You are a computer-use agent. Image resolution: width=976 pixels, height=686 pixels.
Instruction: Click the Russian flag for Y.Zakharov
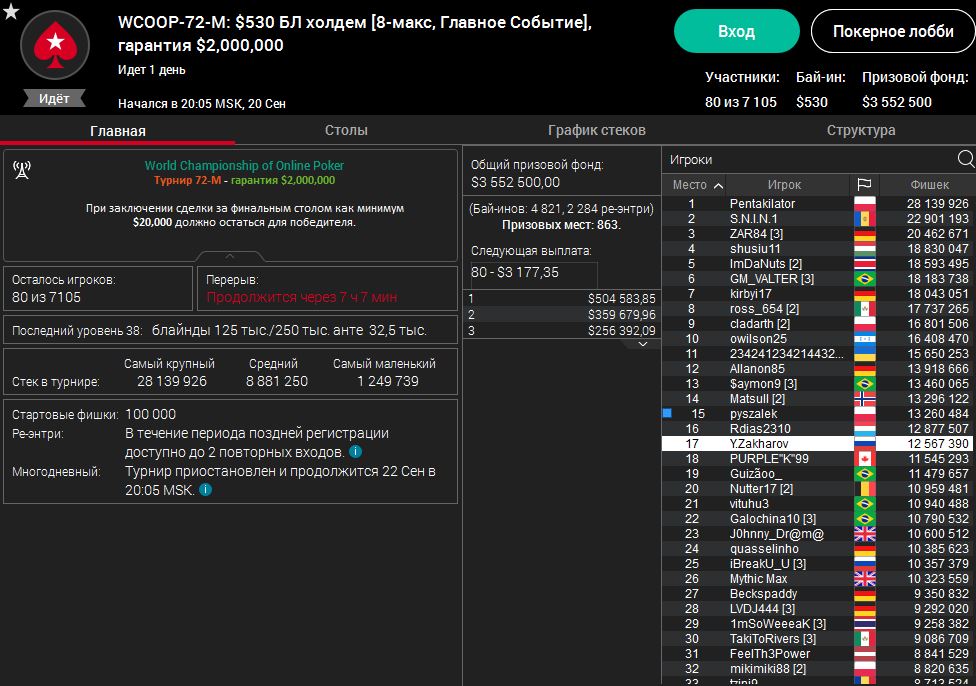[865, 443]
